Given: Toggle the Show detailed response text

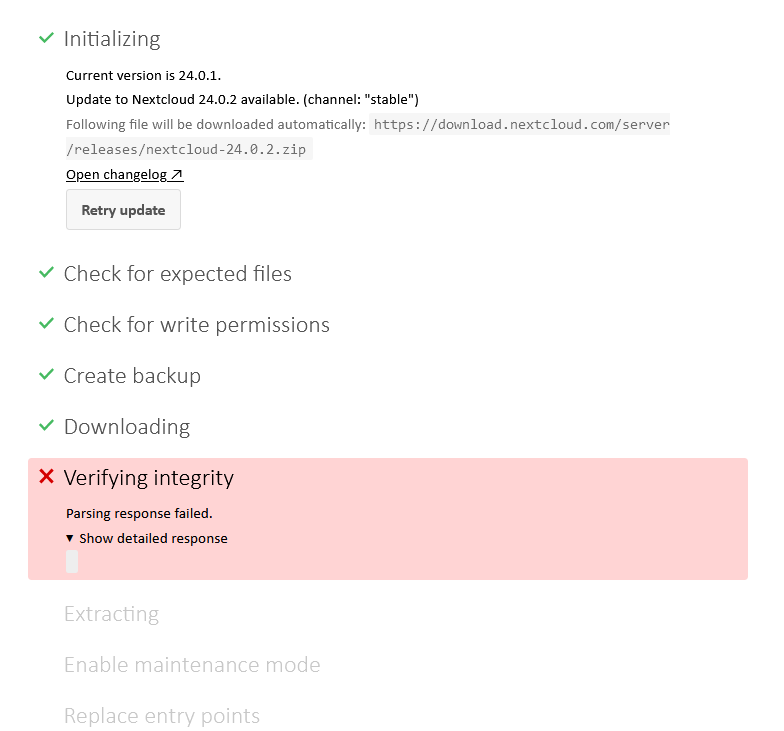Looking at the screenshot, I should click(x=153, y=538).
